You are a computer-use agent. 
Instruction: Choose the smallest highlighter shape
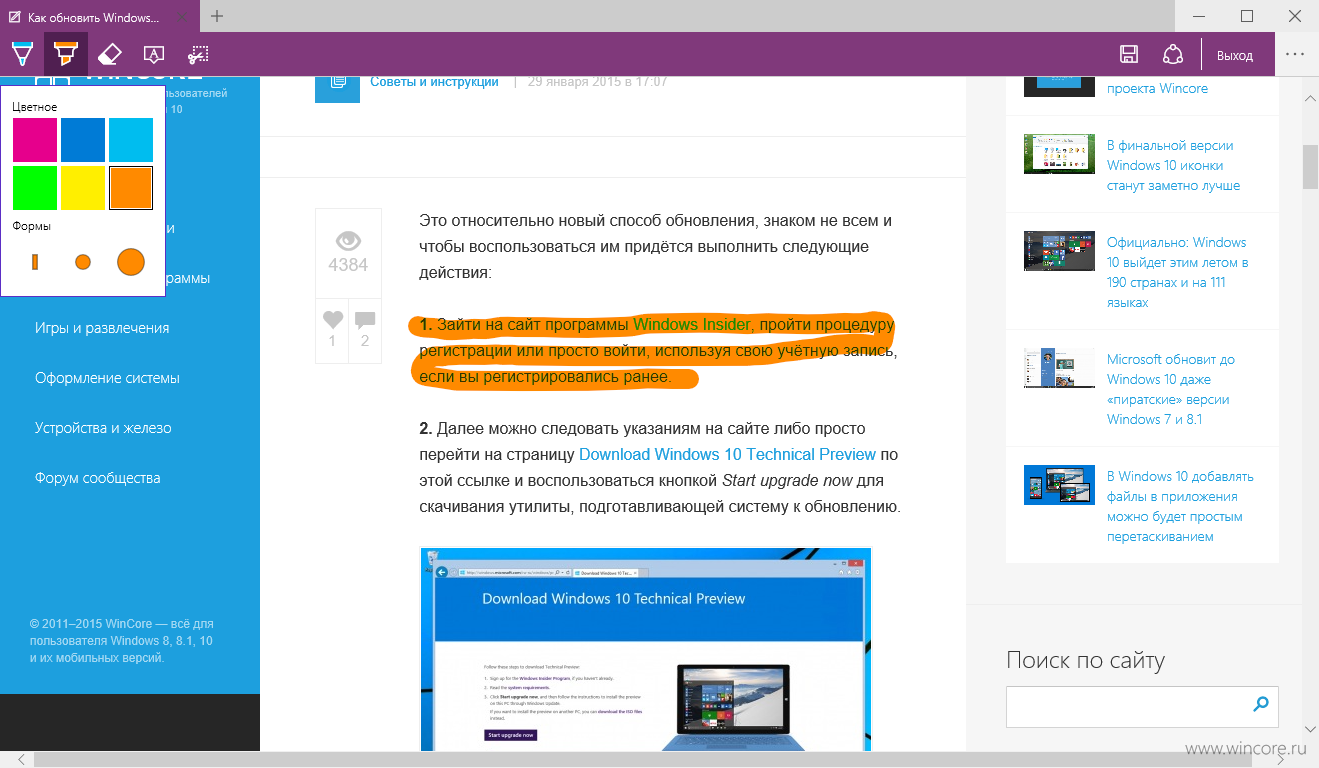[x=35, y=262]
